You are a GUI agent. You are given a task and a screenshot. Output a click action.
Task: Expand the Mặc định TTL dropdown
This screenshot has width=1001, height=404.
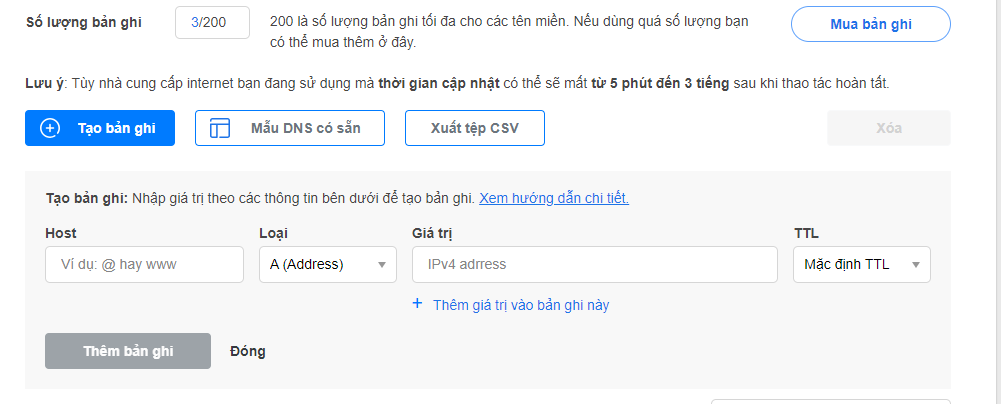click(862, 264)
